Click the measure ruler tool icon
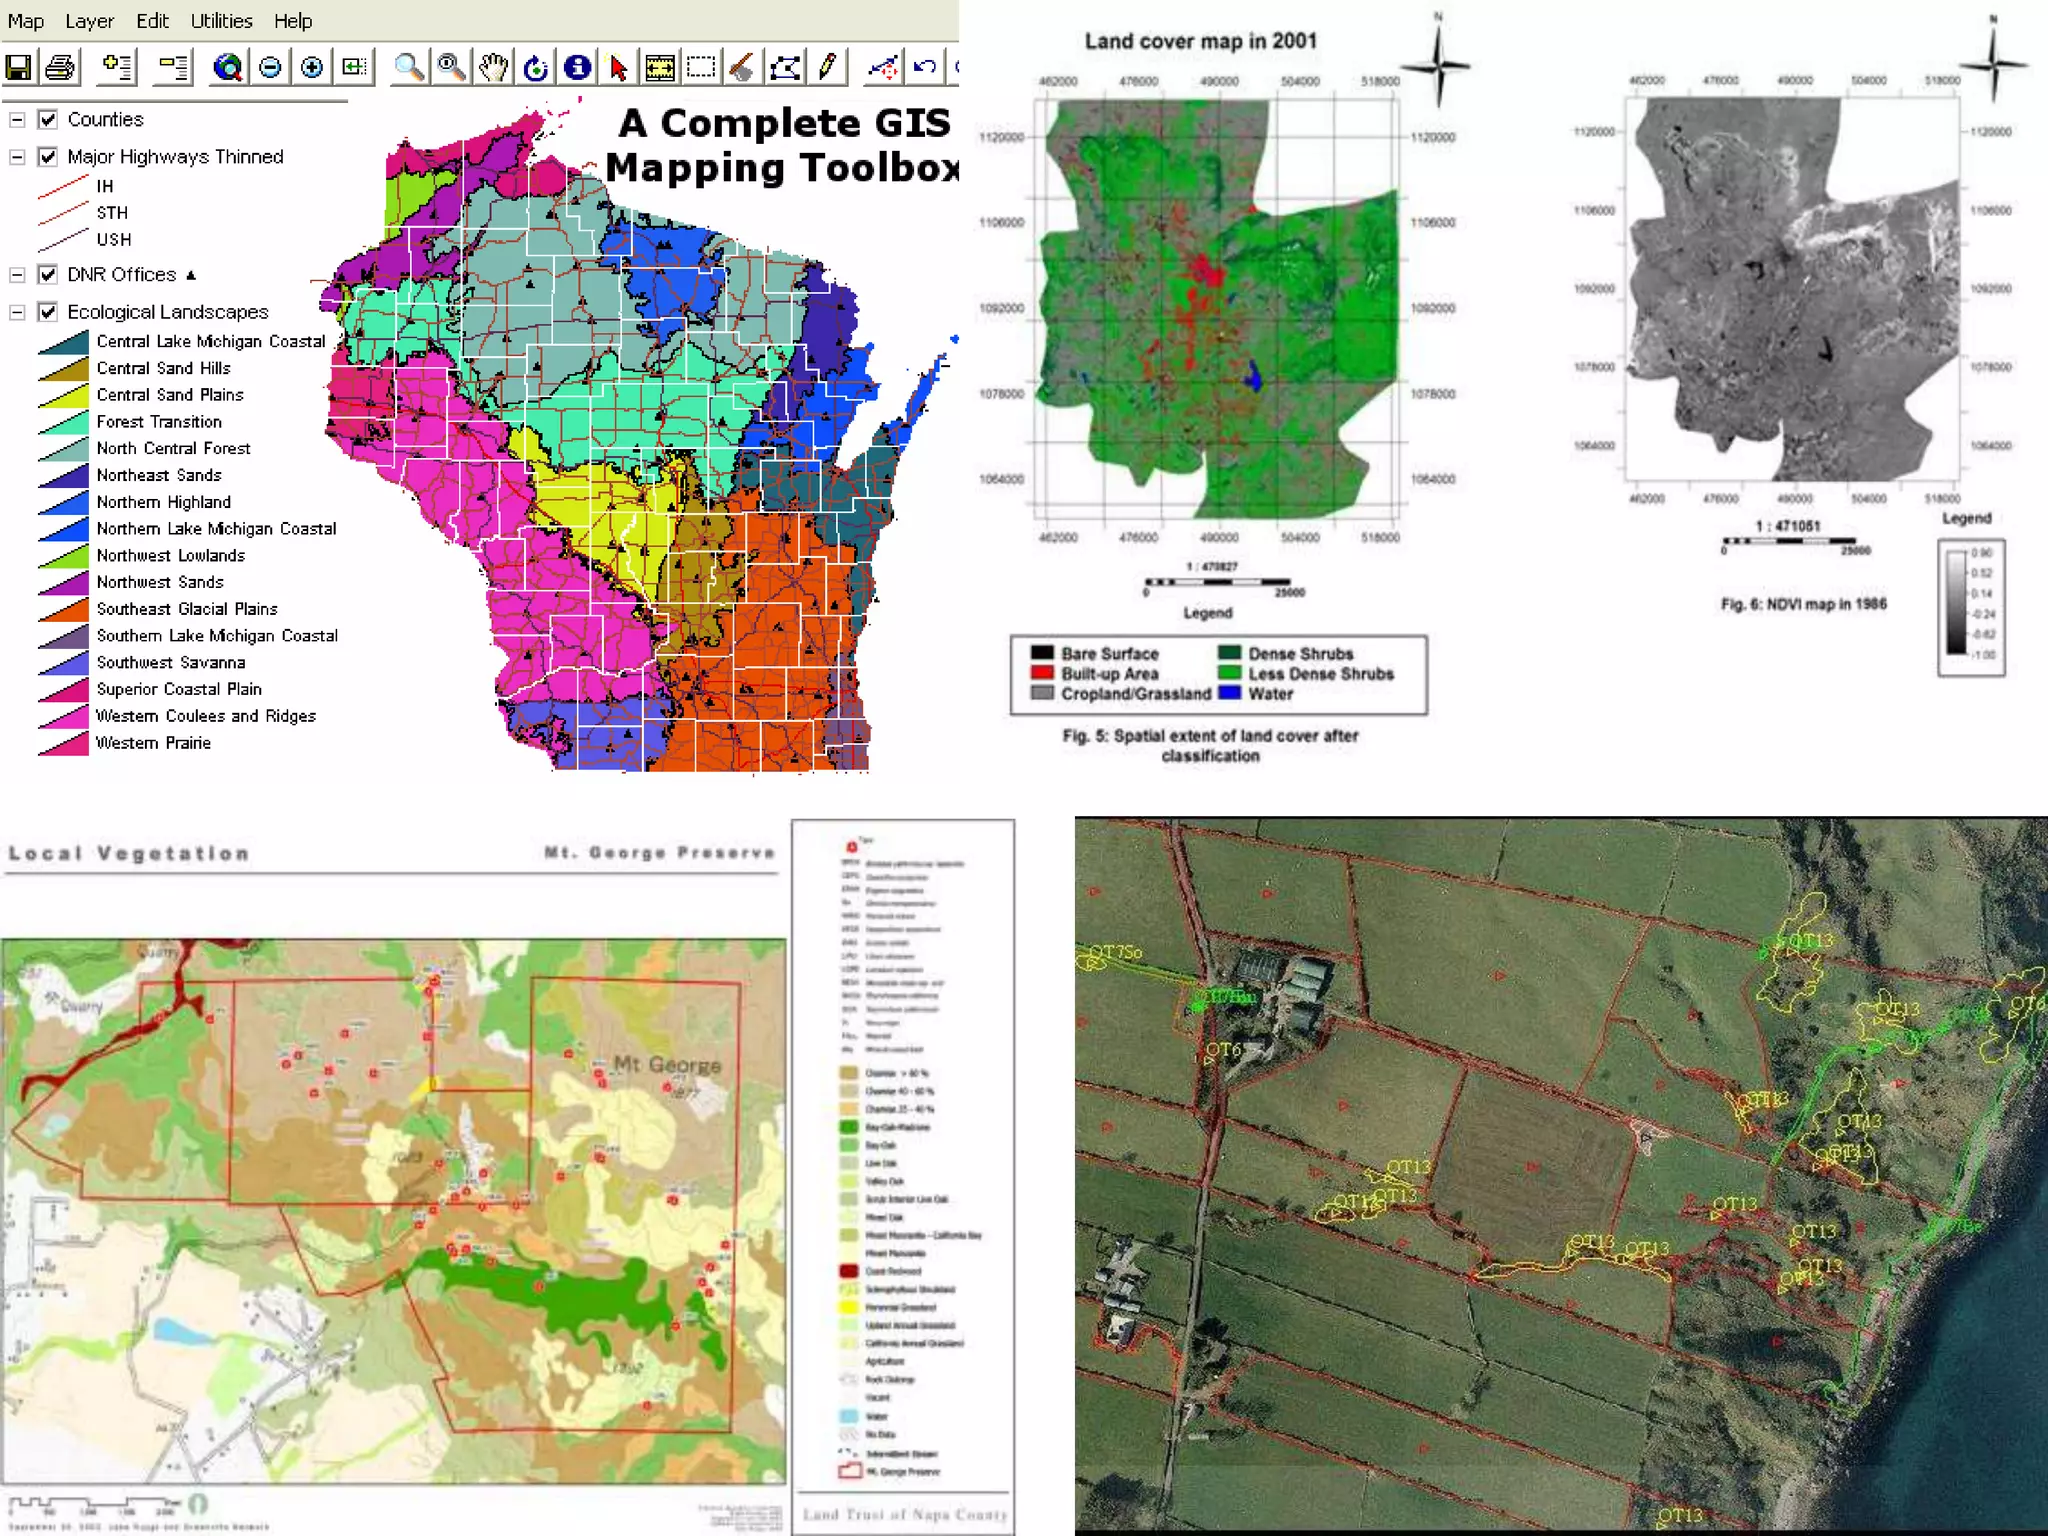Image resolution: width=2048 pixels, height=1536 pixels. 660,67
